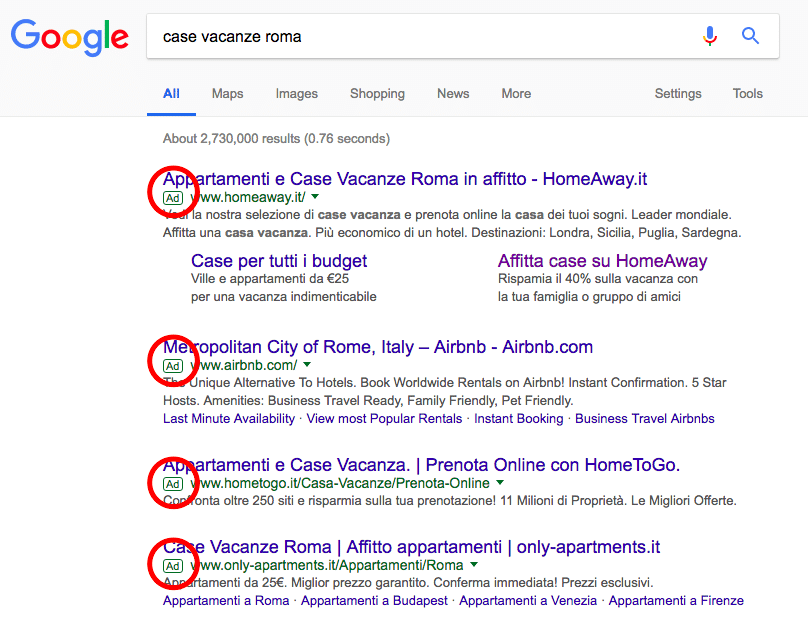
Task: Switch to the Images tab
Action: [x=296, y=94]
